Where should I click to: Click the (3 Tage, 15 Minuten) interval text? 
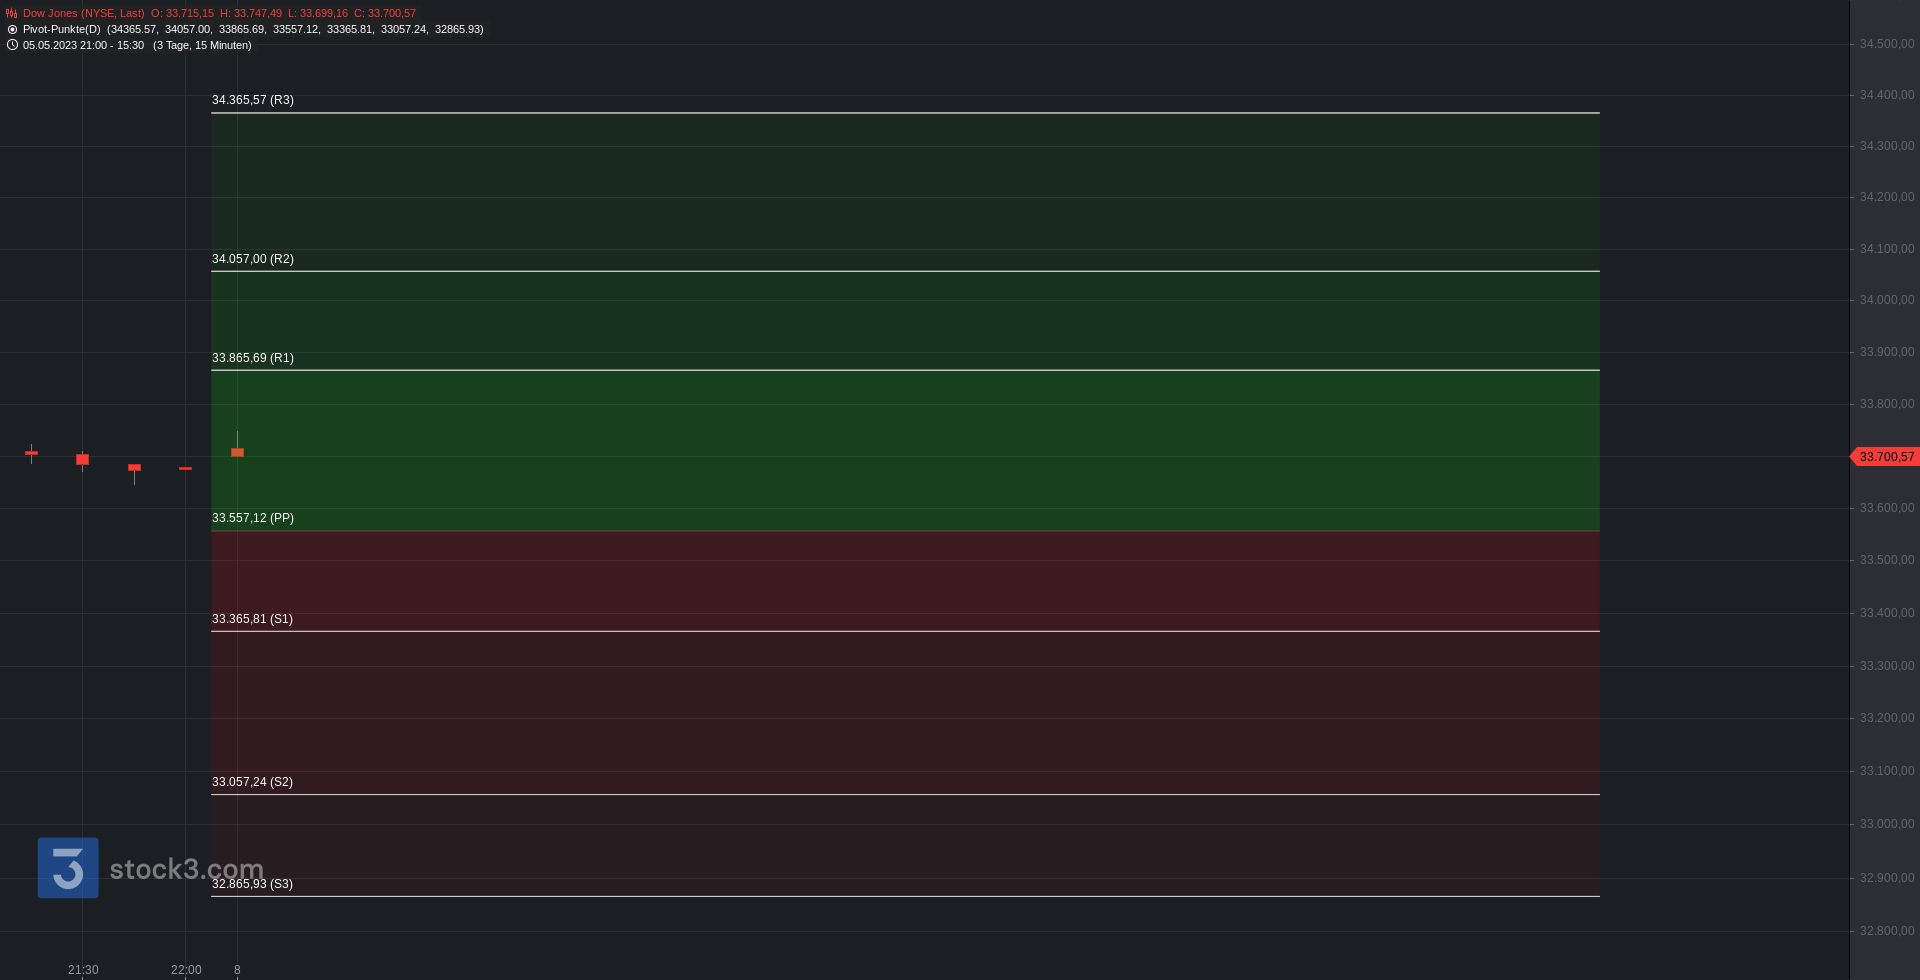coord(202,46)
